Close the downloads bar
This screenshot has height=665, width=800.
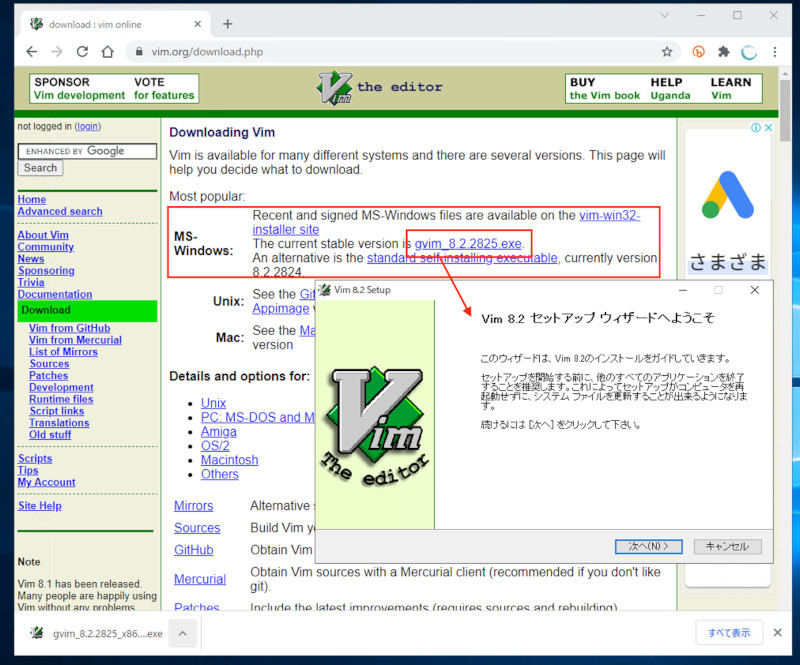pyautogui.click(x=779, y=632)
